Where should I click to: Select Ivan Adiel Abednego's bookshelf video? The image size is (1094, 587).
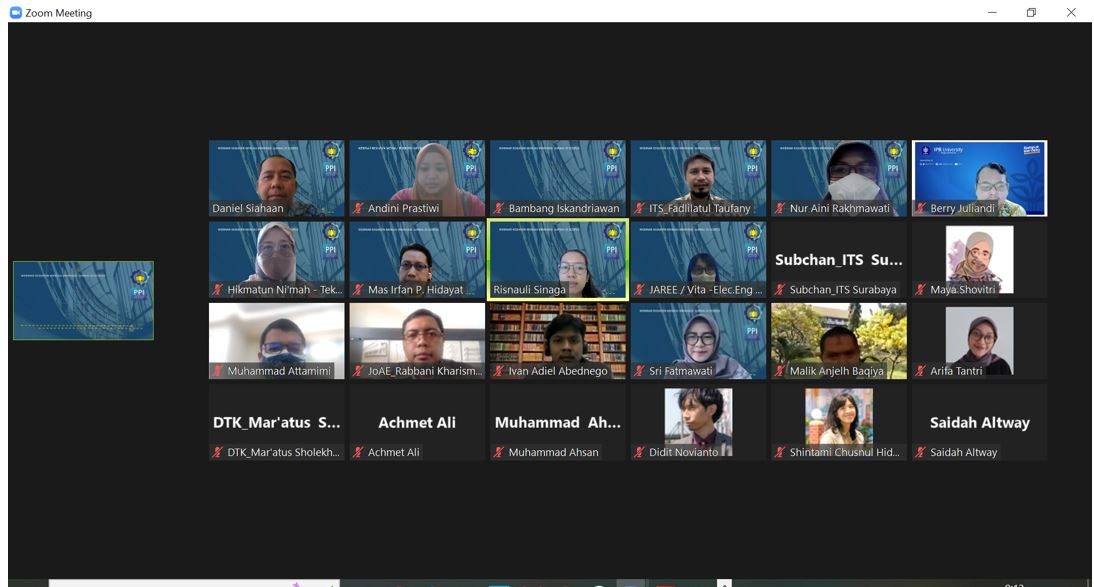(x=557, y=338)
